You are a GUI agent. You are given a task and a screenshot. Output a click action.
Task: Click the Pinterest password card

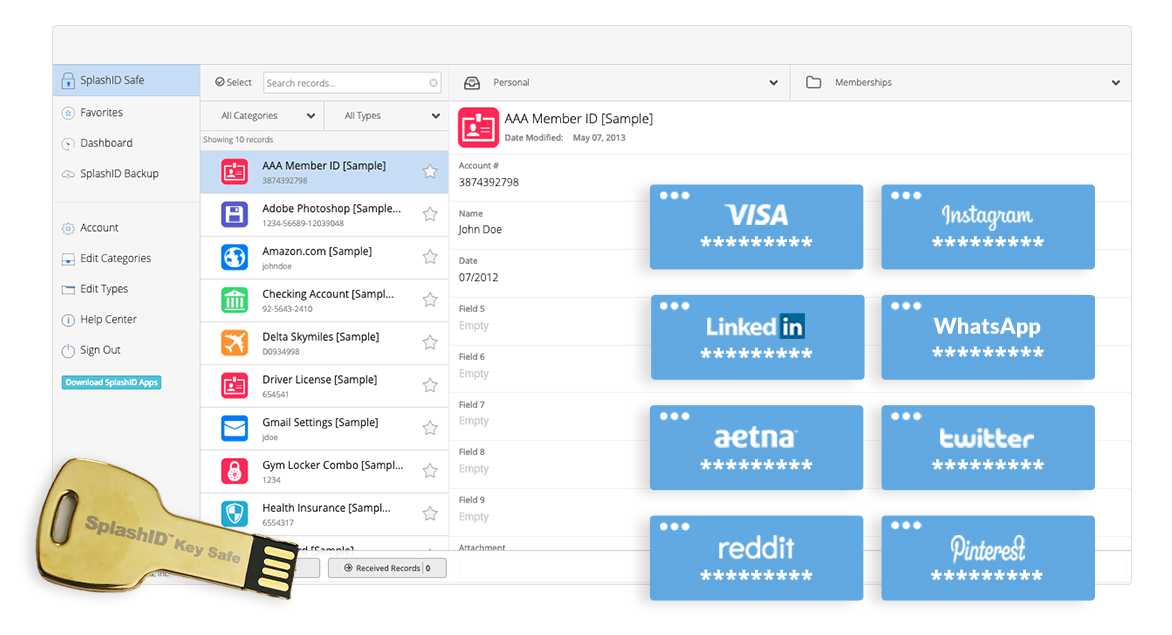coord(988,558)
